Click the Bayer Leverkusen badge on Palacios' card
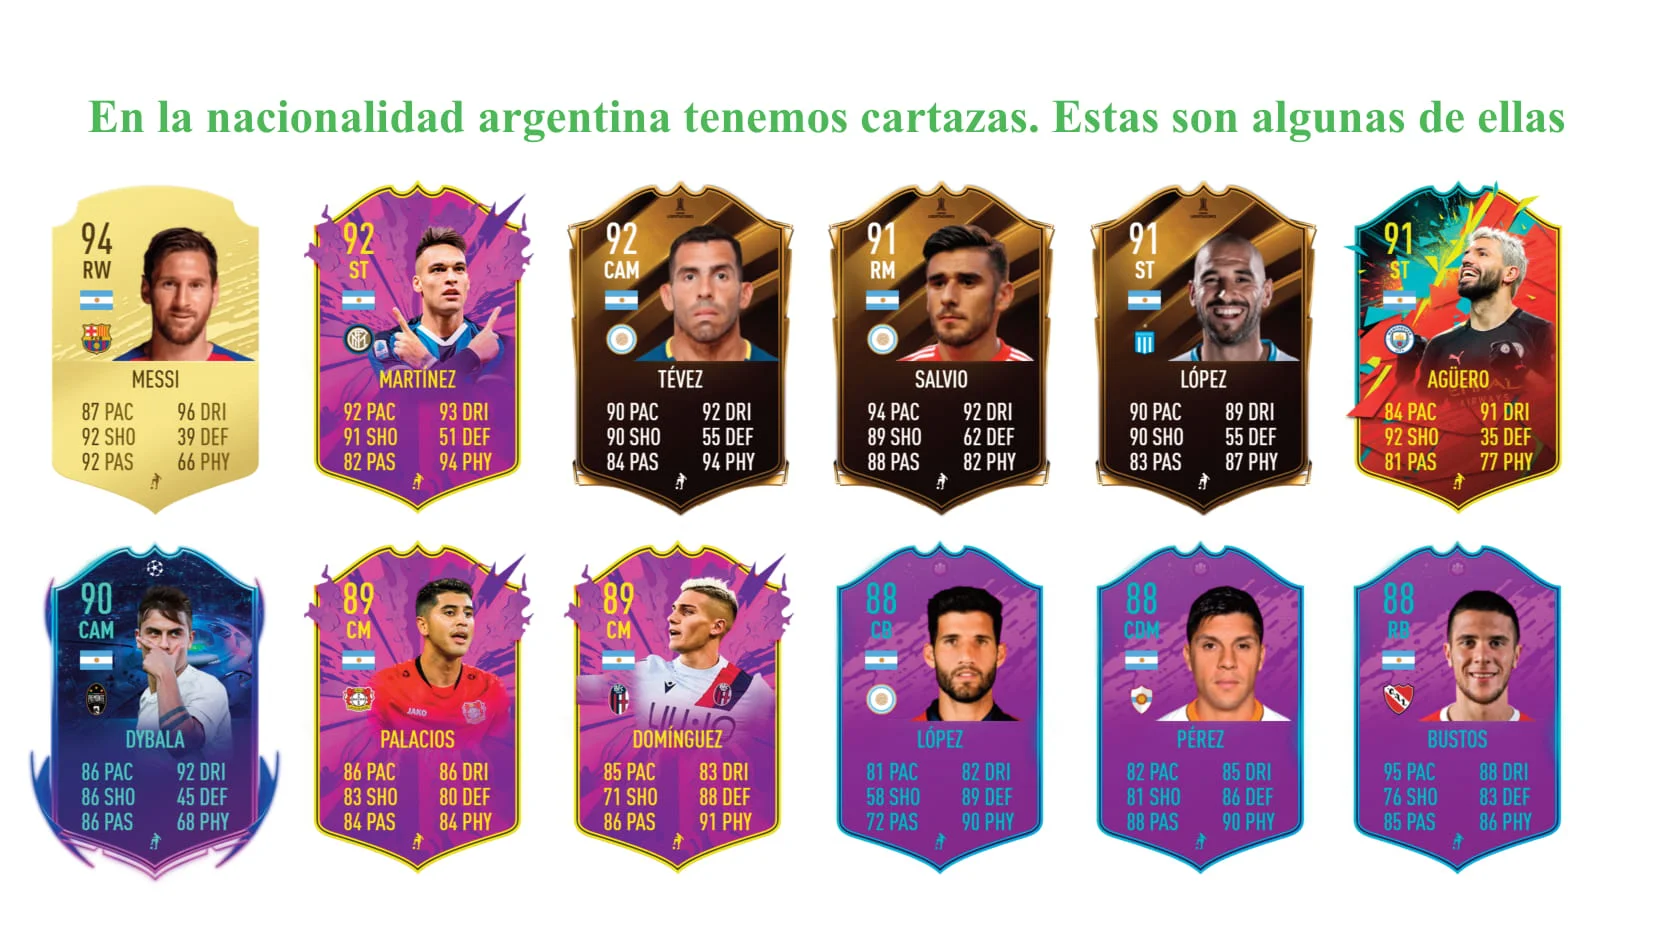The width and height of the screenshot is (1654, 945). click(358, 698)
